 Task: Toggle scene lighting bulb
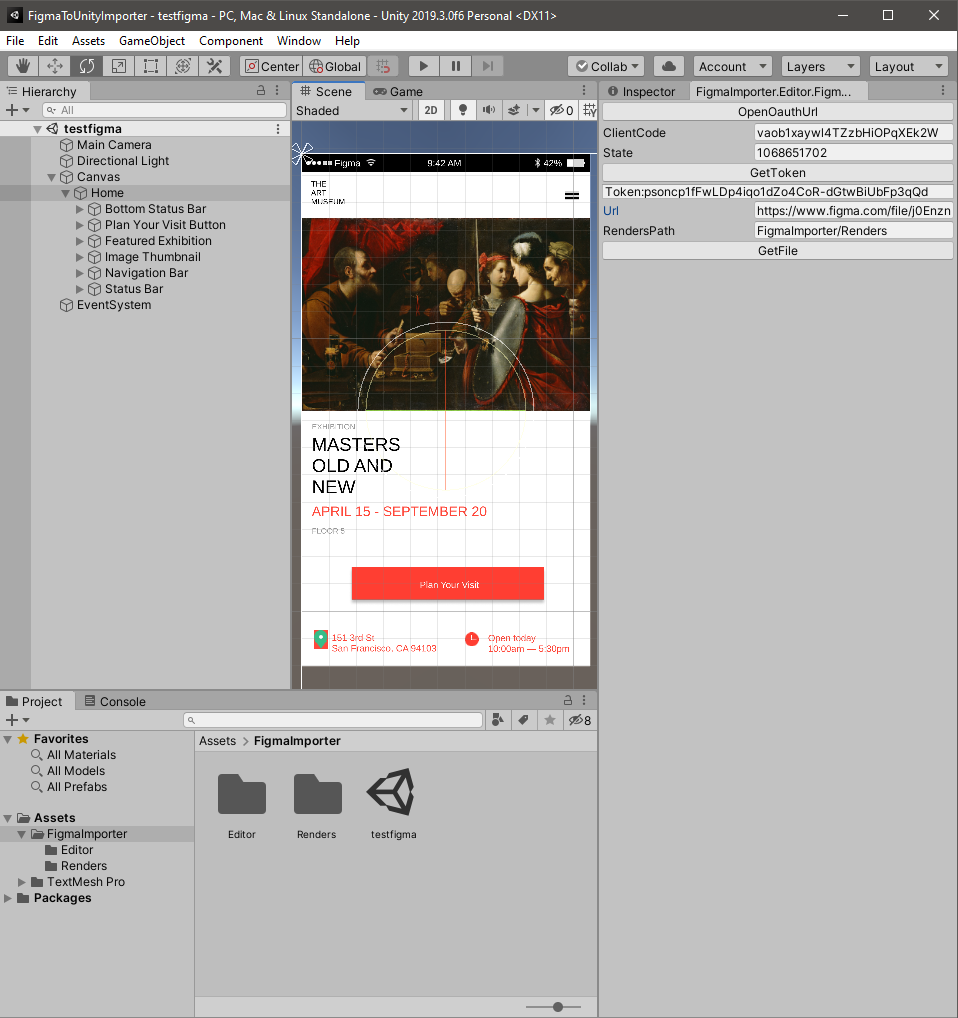[463, 111]
